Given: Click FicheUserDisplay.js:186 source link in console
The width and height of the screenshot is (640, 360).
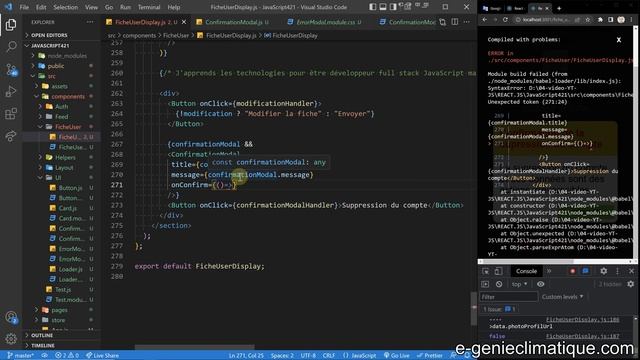Looking at the screenshot, I should click(x=582, y=320).
